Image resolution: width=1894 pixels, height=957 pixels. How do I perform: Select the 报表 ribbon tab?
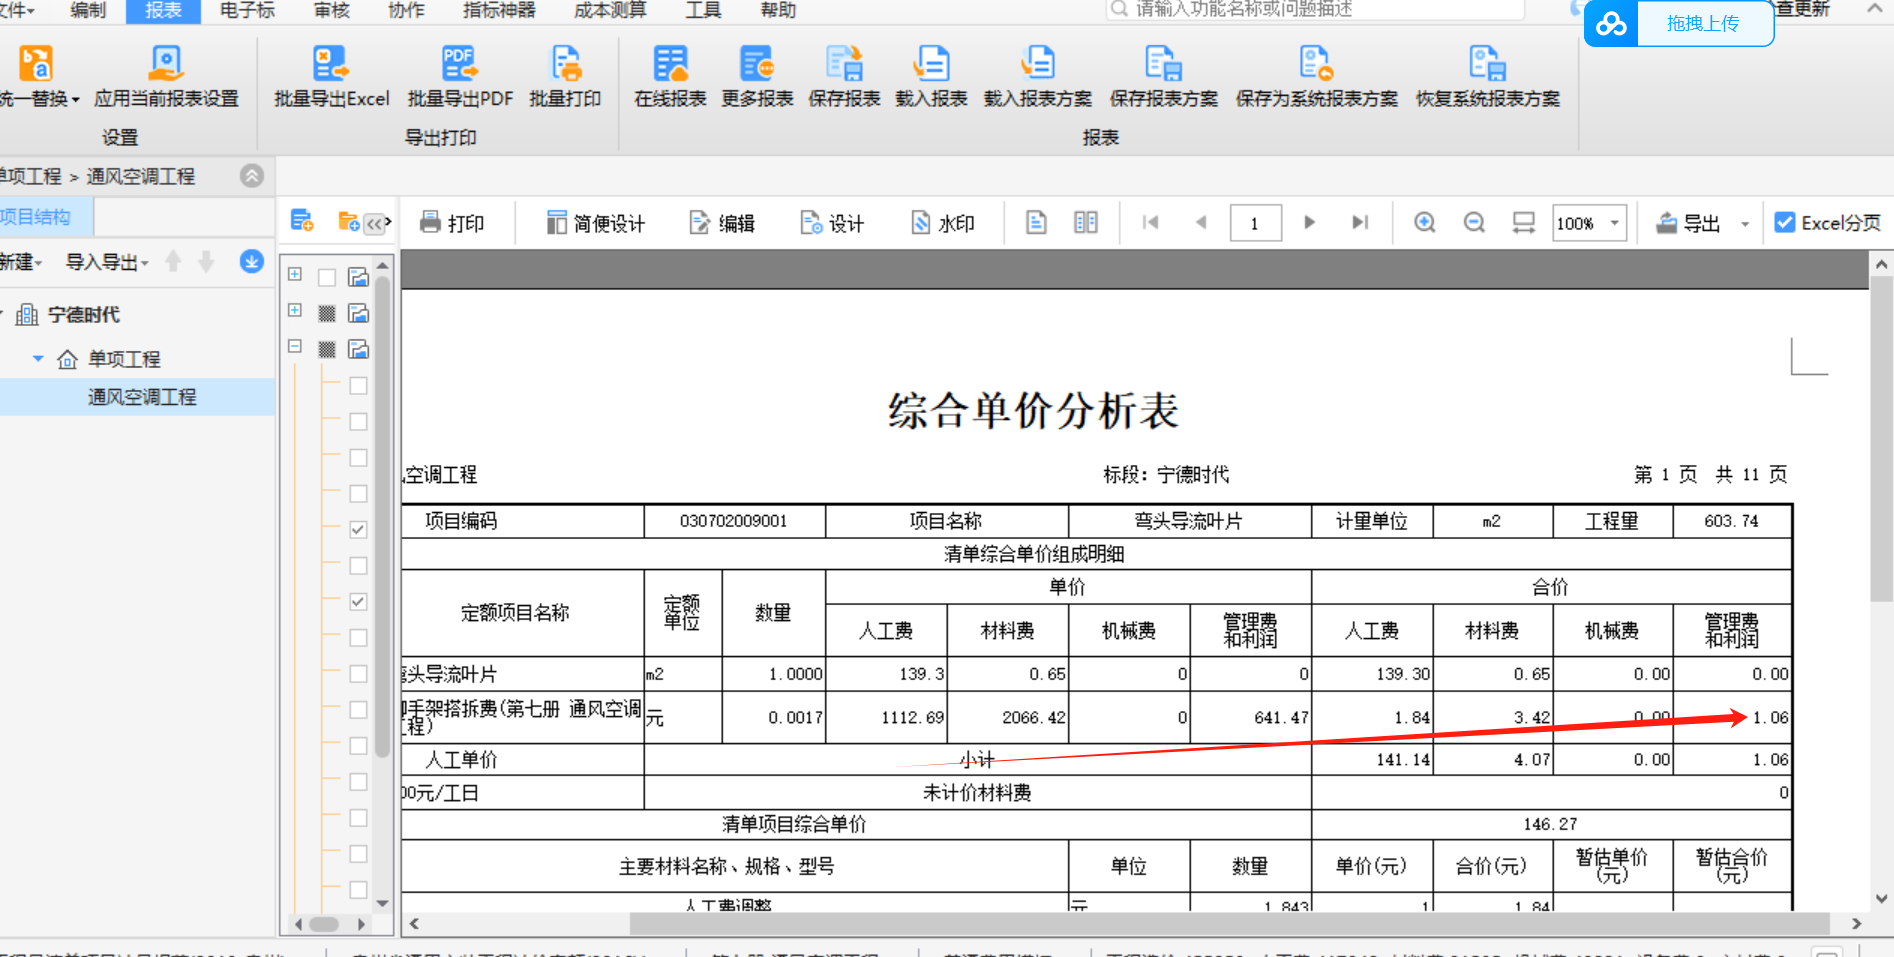click(x=163, y=10)
